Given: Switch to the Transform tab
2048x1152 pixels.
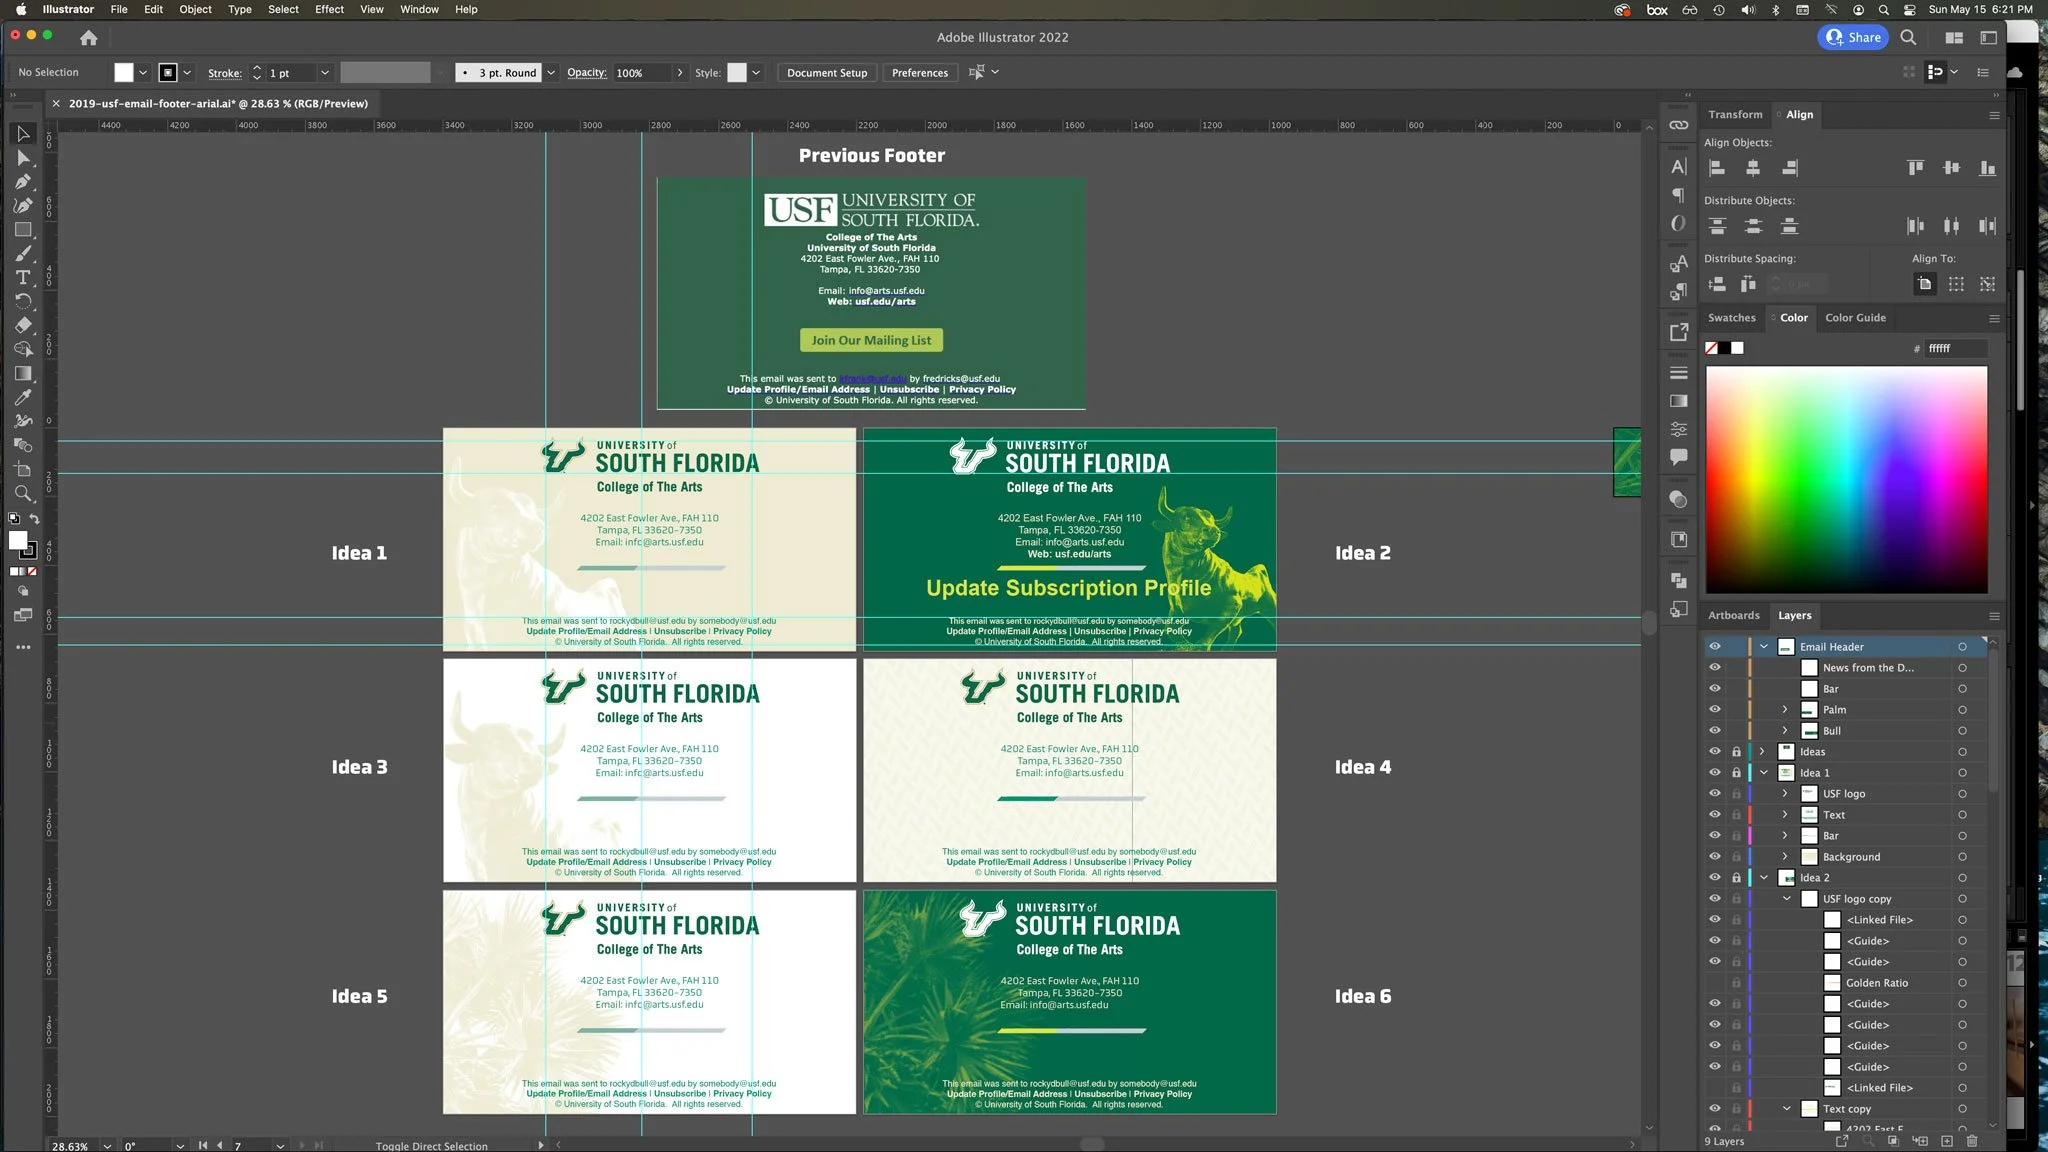Looking at the screenshot, I should tap(1735, 115).
